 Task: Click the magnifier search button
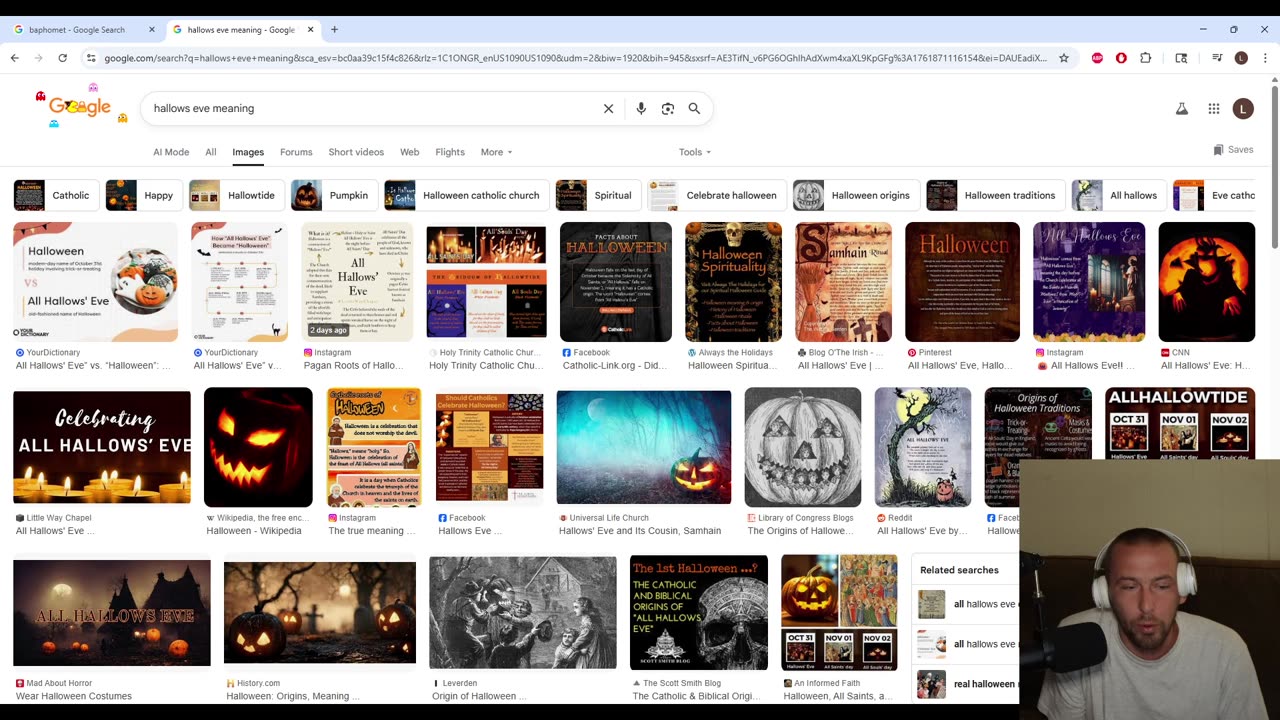coord(694,108)
